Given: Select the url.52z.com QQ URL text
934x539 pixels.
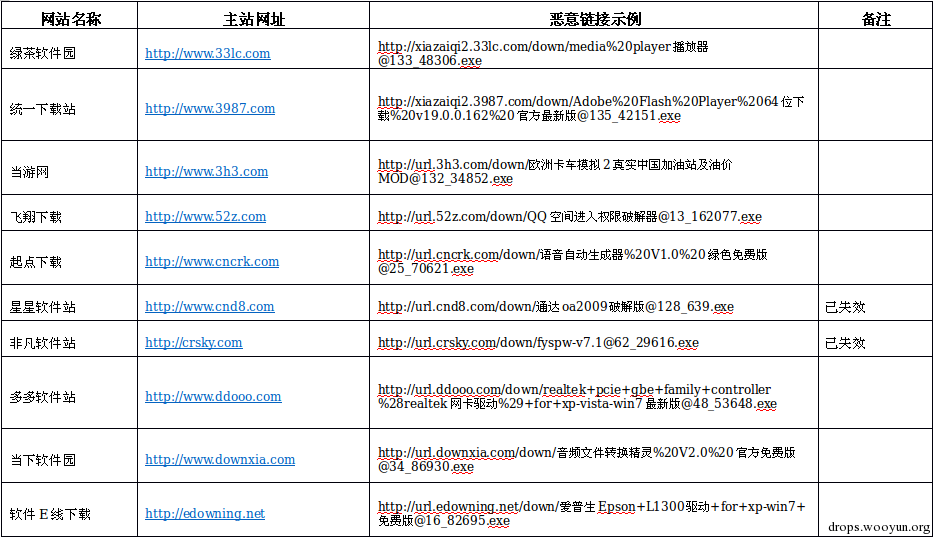Looking at the screenshot, I should pos(569,217).
